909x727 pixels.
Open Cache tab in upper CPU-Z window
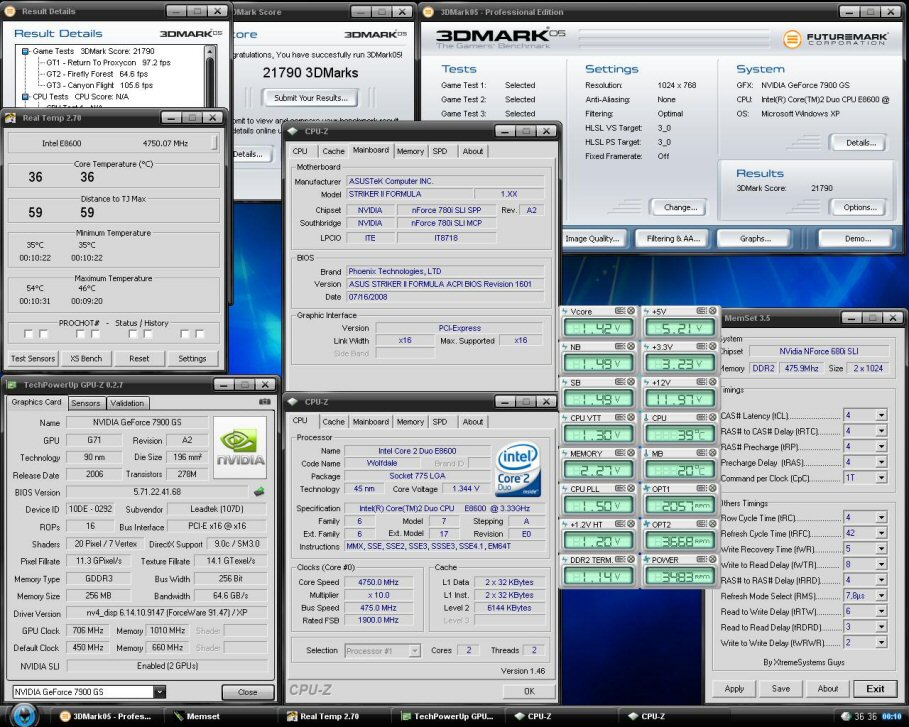point(333,151)
